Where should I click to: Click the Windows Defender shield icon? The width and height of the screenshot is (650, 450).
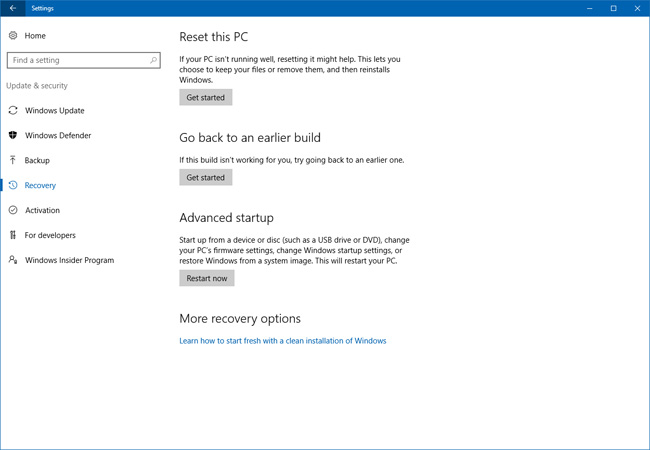click(x=13, y=135)
